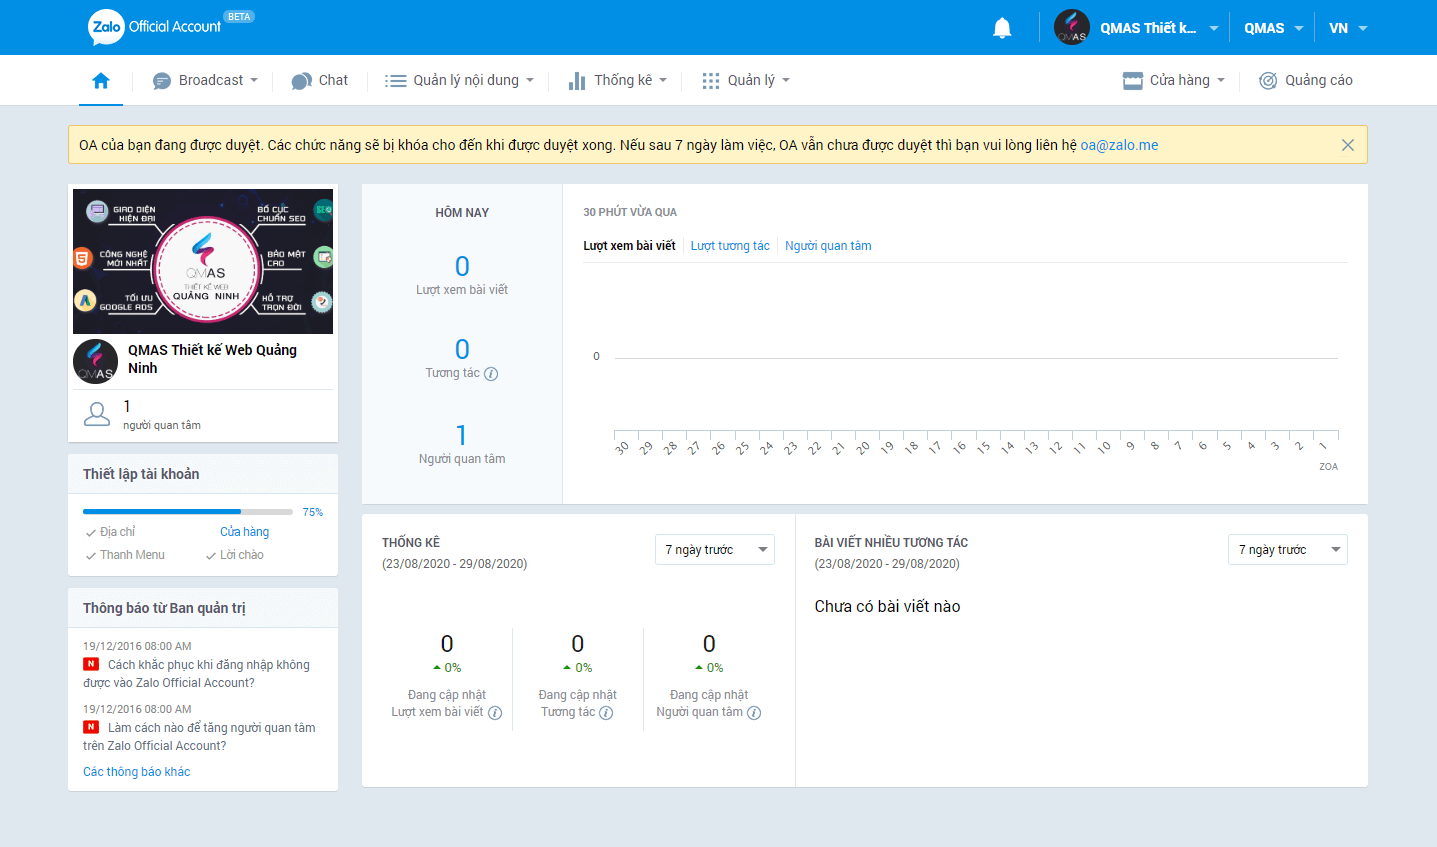Click the BETA badge beside Official Account
The image size is (1437, 847).
239,16
